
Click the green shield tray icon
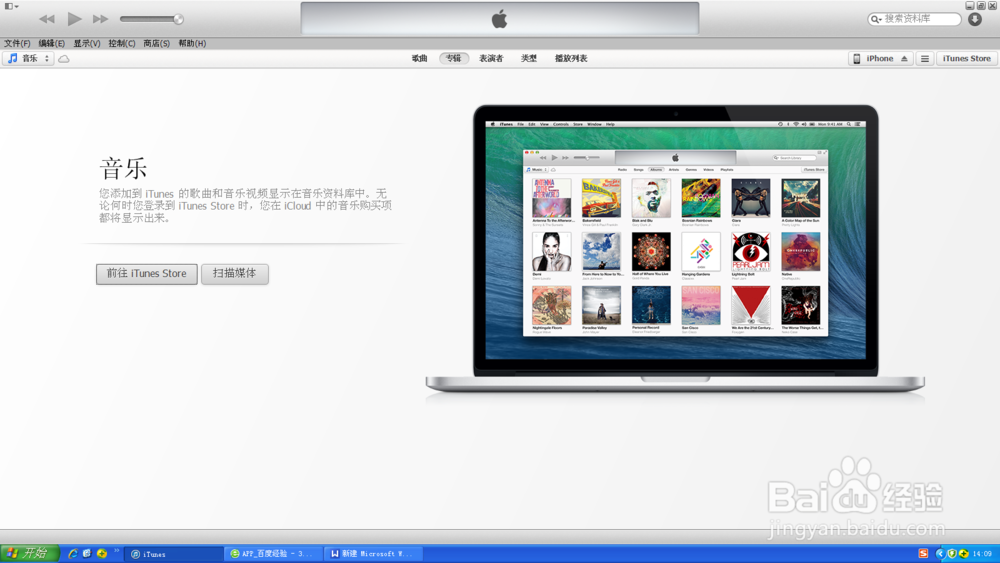[952, 553]
